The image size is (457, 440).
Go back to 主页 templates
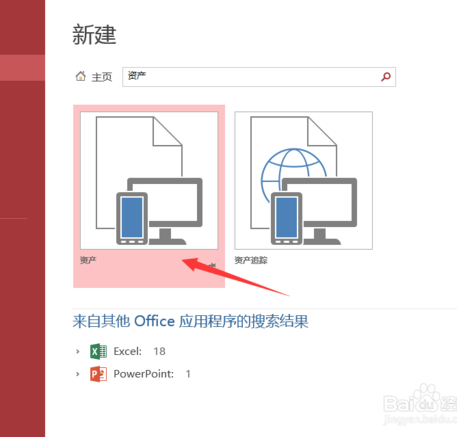pos(102,77)
